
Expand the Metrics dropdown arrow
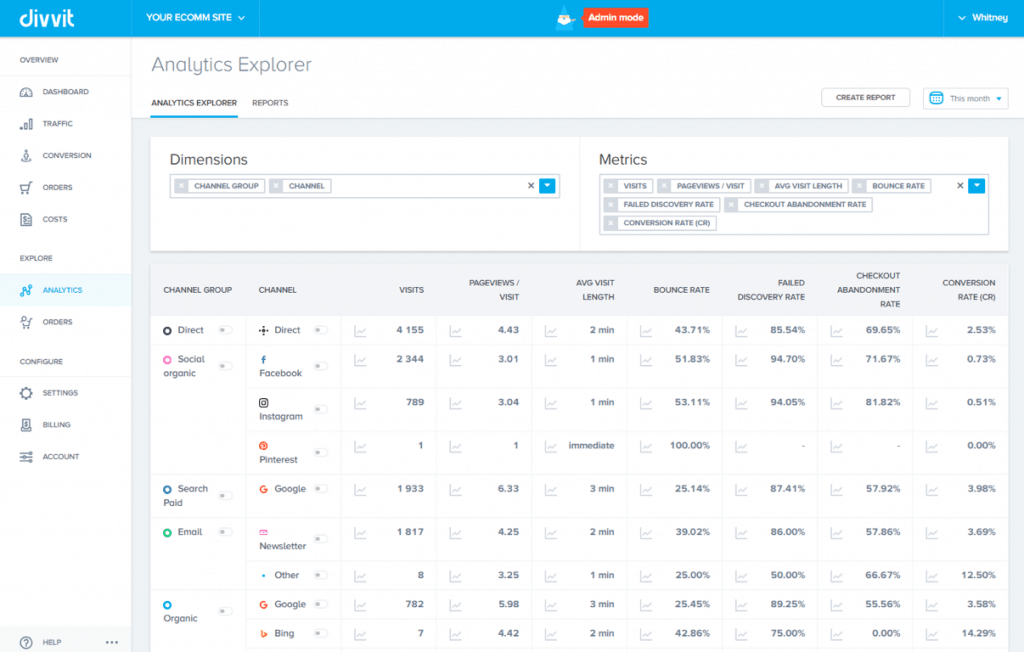pos(976,185)
